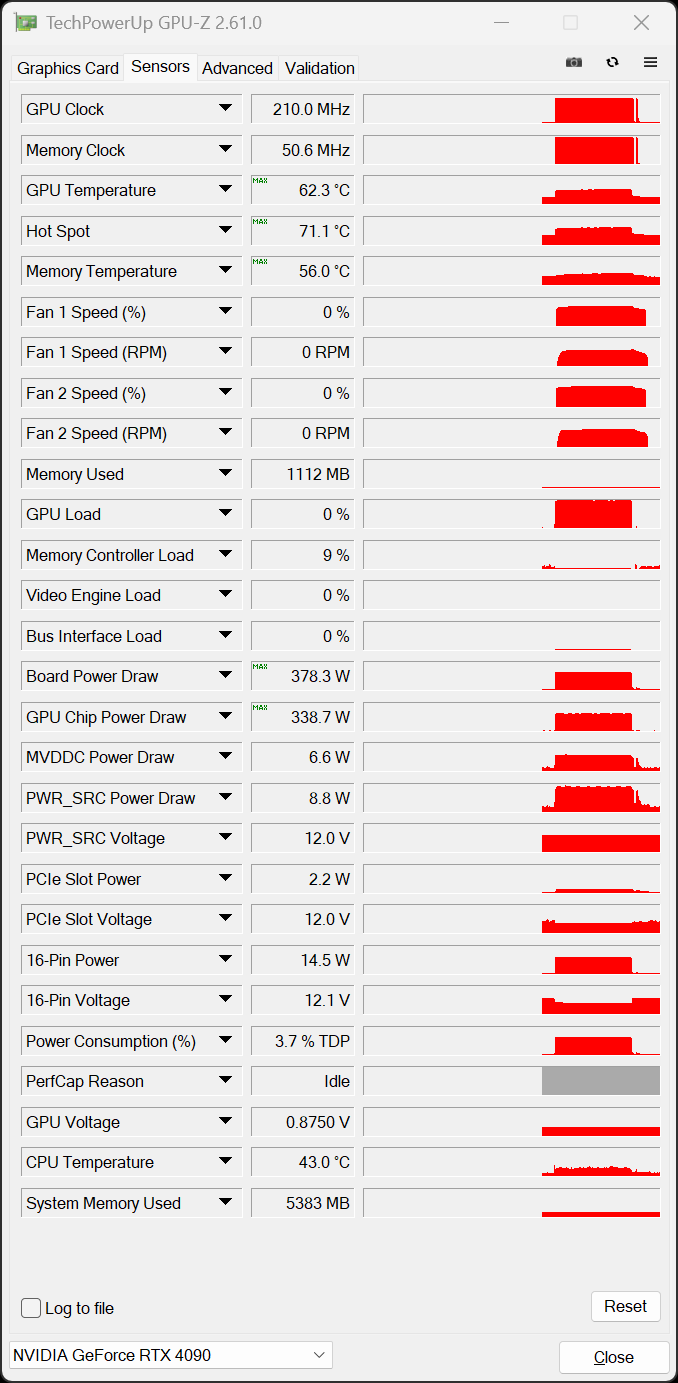Click the screenshot camera icon
The height and width of the screenshot is (1383, 678).
coord(573,62)
